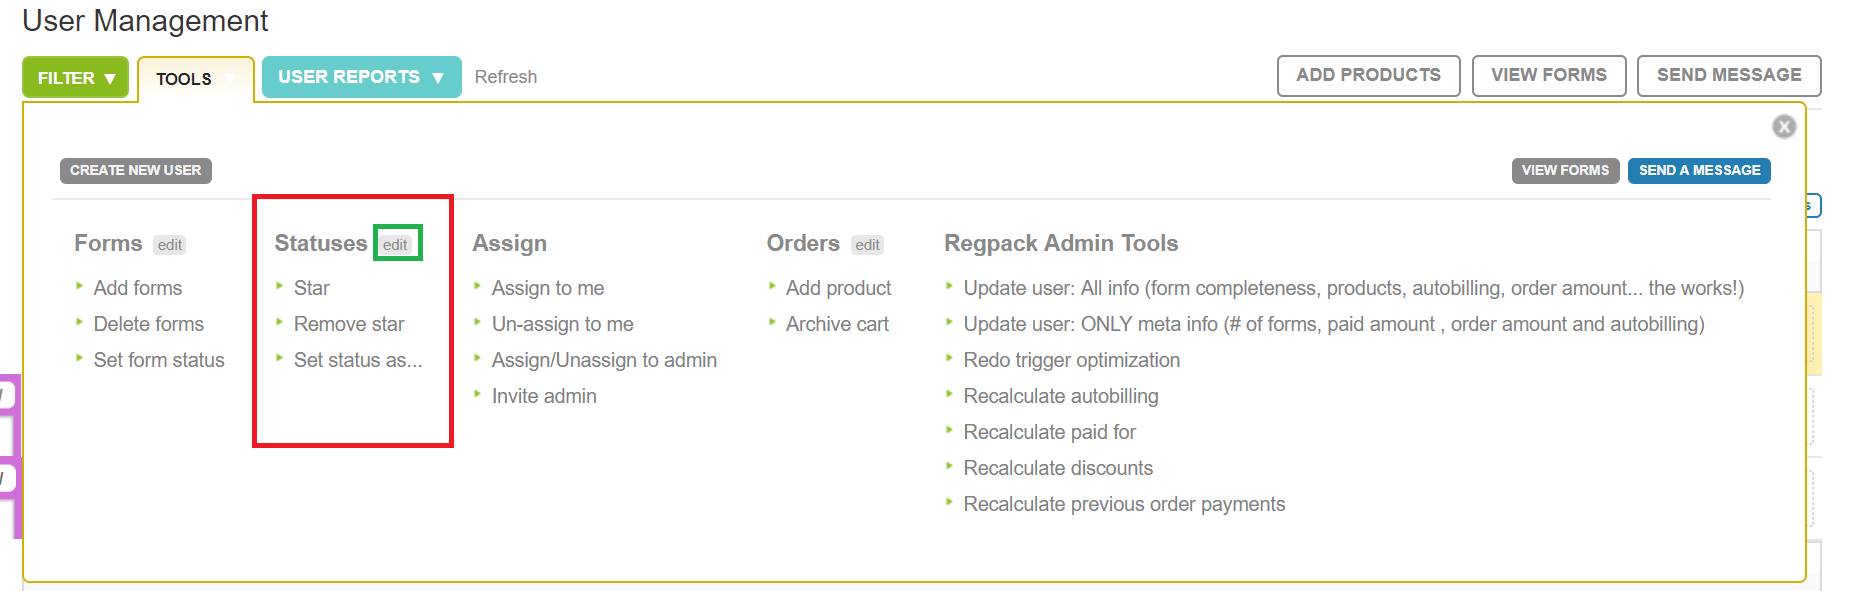Viewport: 1850px width, 591px height.
Task: Click the top Send Message button
Action: pyautogui.click(x=1728, y=75)
